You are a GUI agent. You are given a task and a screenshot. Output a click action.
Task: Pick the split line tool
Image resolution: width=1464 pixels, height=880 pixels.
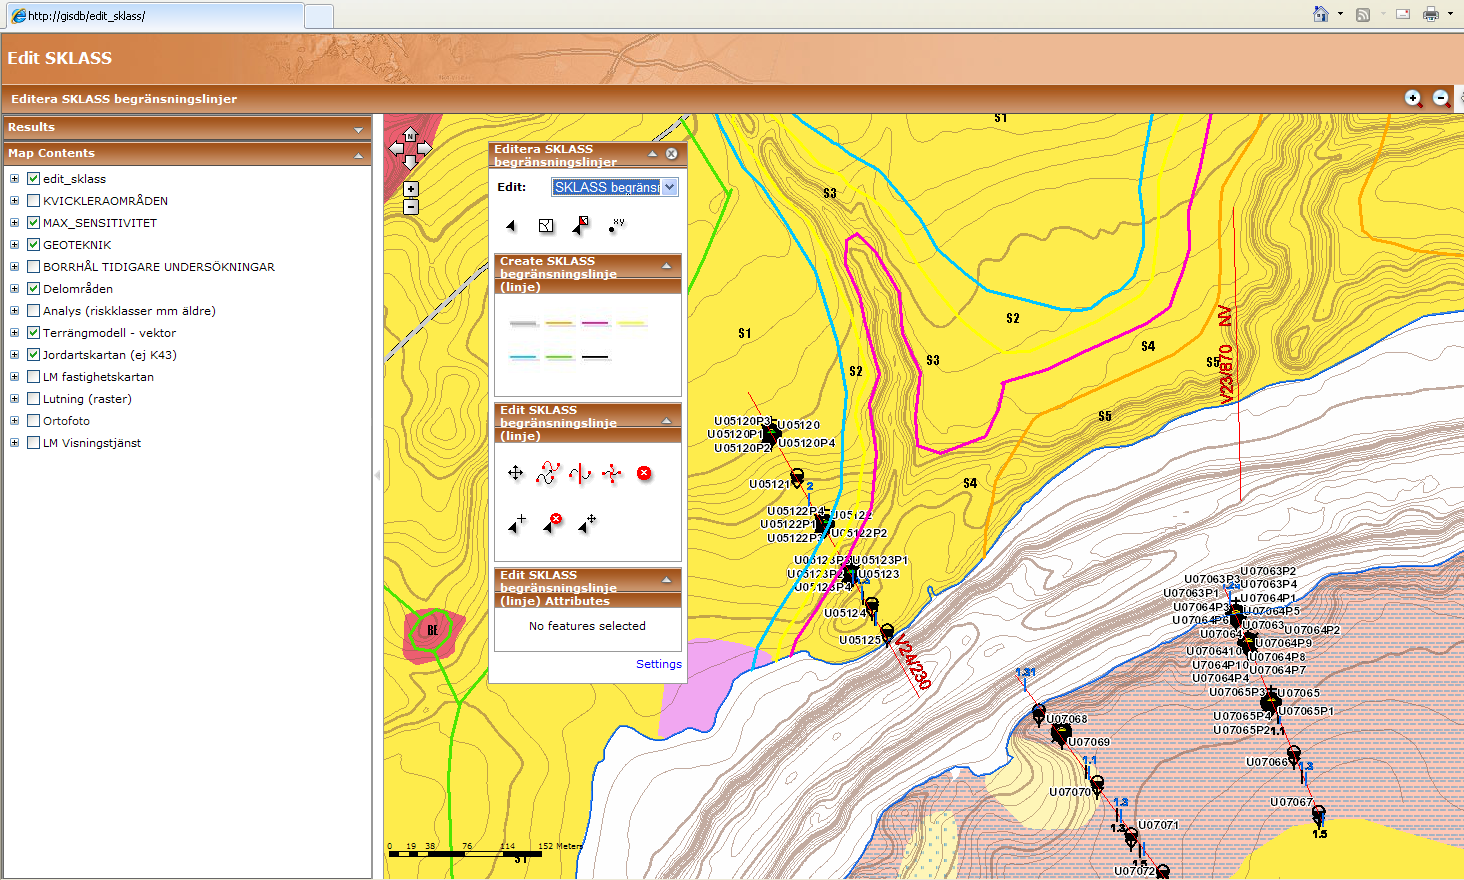580,473
